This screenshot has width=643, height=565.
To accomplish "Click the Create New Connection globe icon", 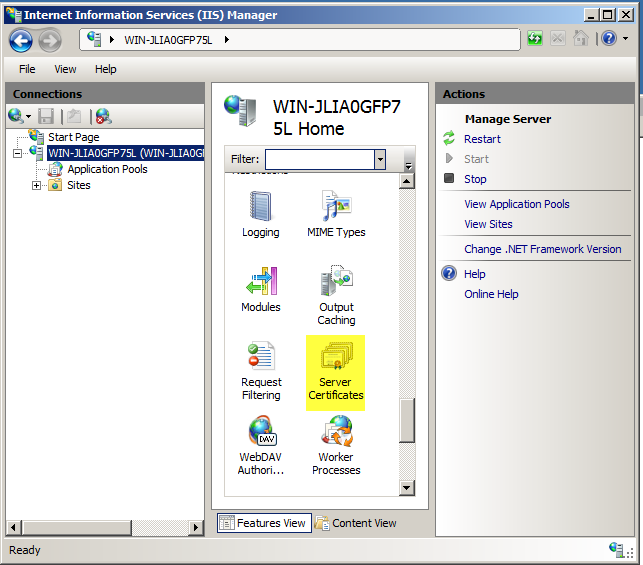I will point(16,116).
